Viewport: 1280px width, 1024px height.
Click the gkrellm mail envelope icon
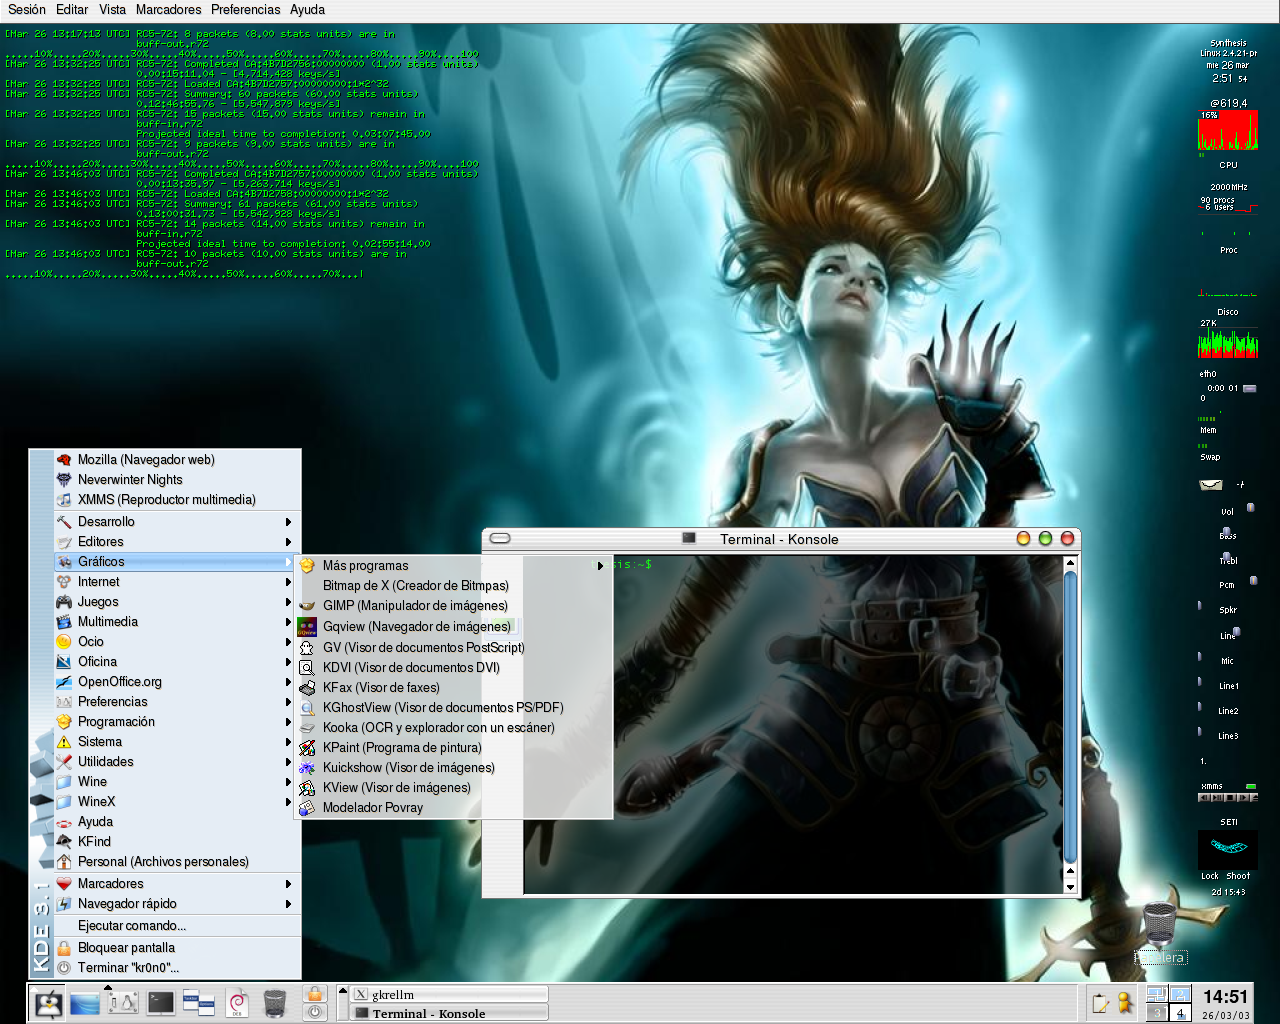1211,485
